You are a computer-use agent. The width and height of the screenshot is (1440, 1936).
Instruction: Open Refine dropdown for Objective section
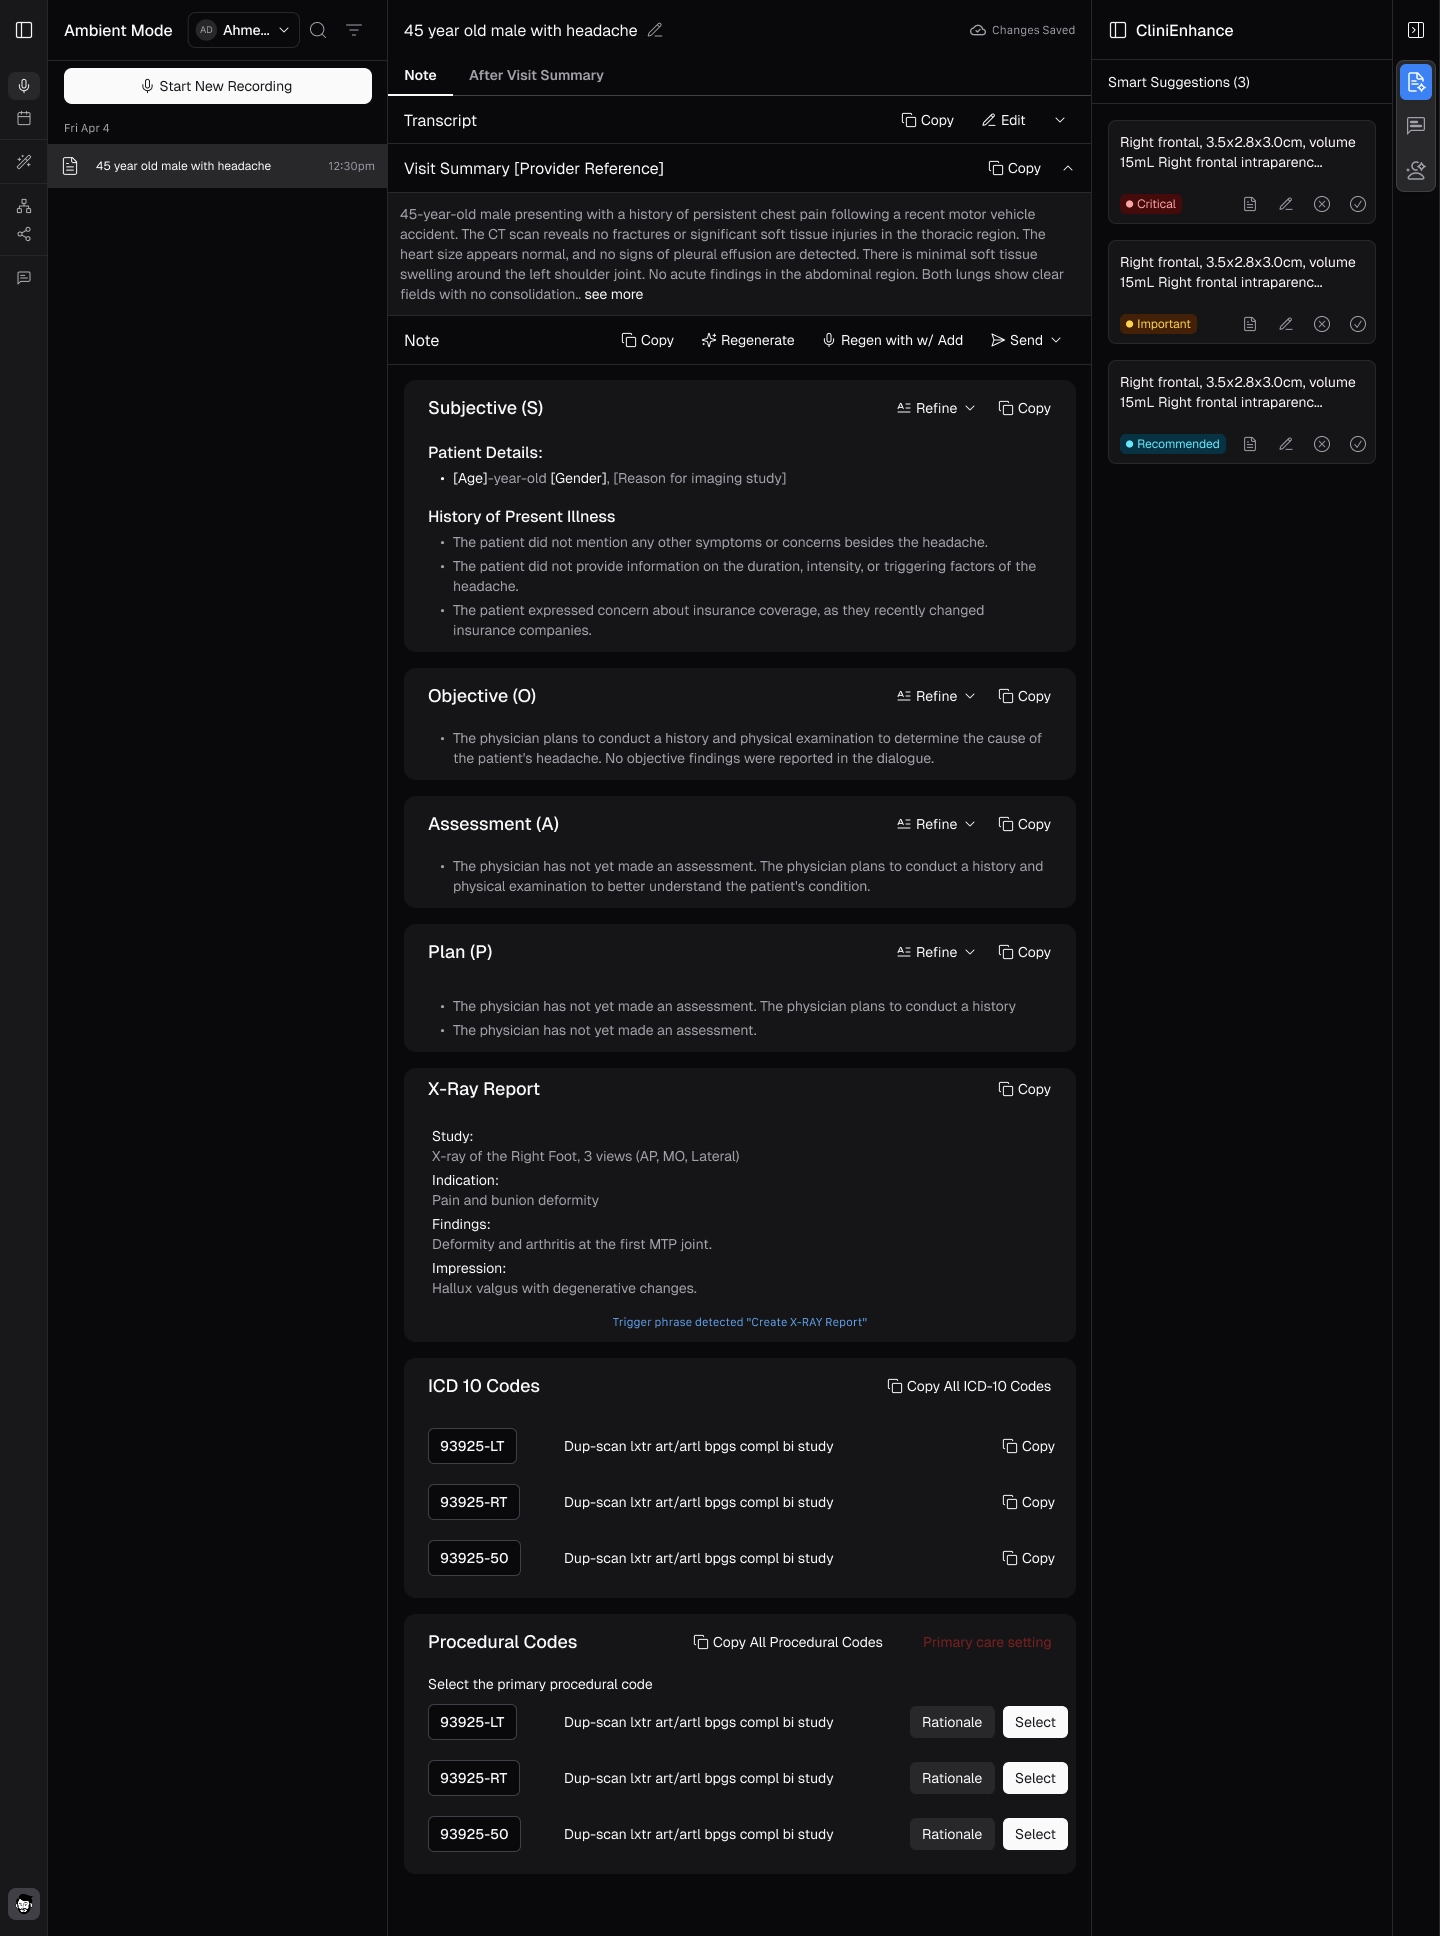[936, 696]
